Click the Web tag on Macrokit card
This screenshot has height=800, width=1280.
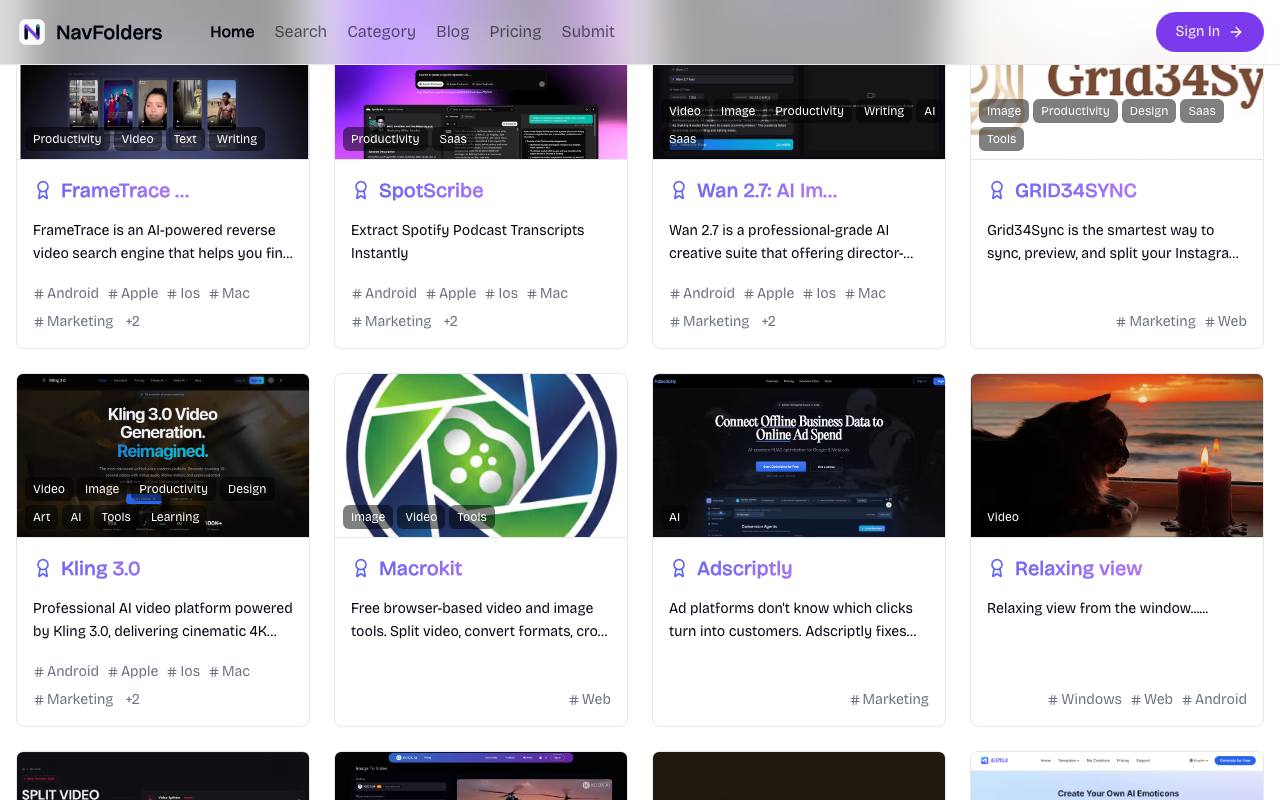(589, 699)
